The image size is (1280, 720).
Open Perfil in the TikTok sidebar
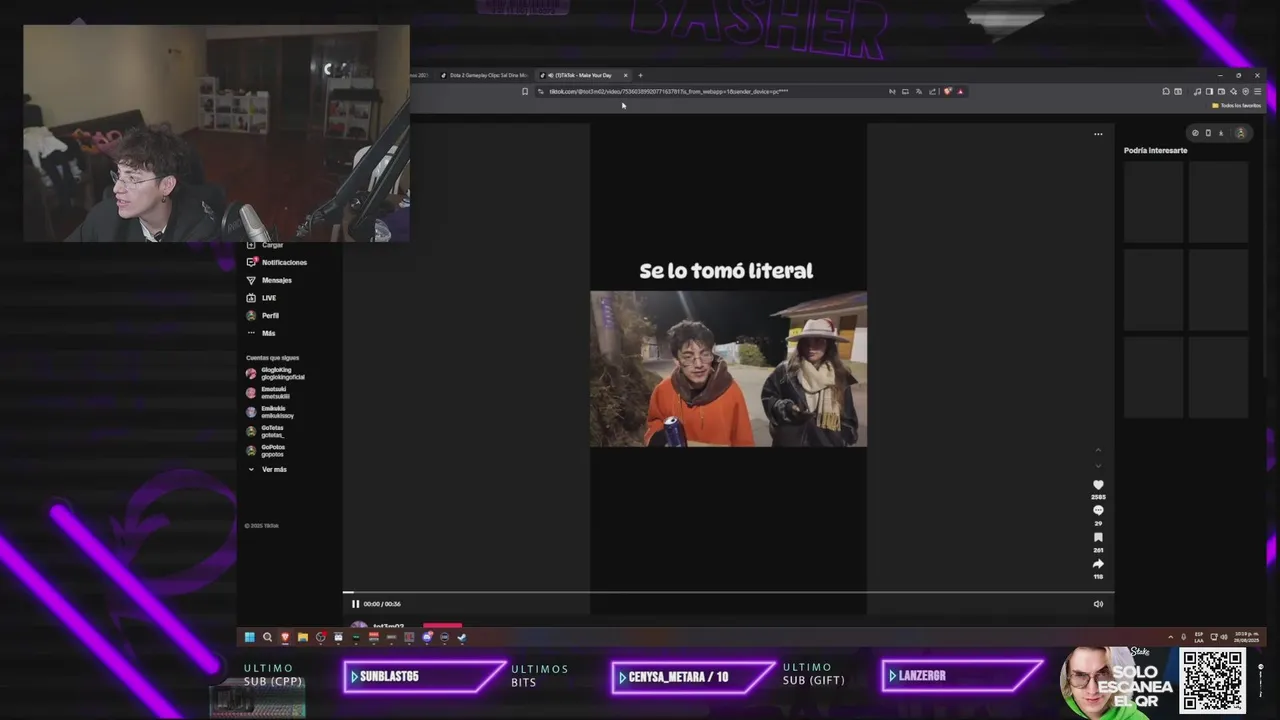coord(263,315)
